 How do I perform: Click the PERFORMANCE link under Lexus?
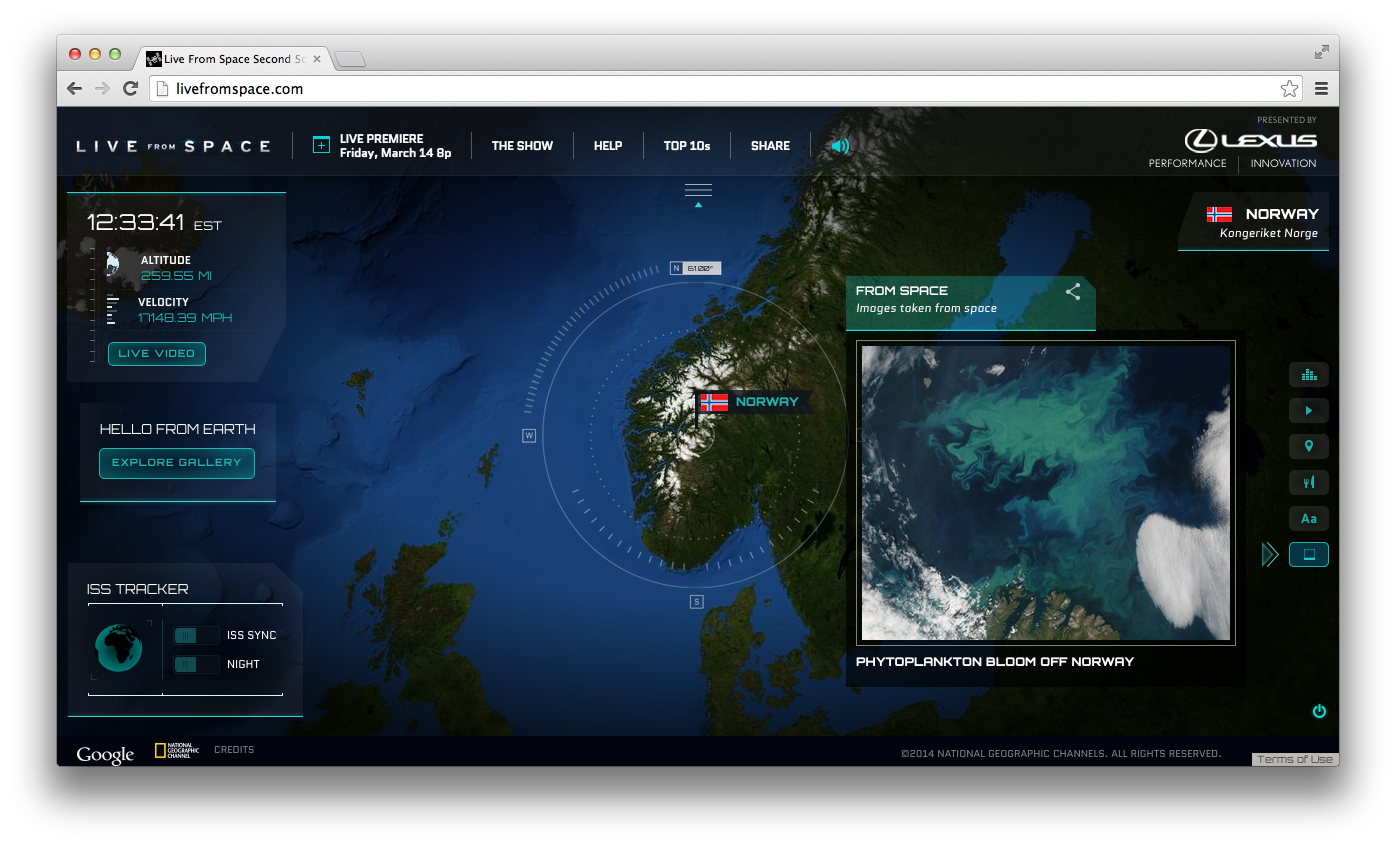click(1187, 163)
